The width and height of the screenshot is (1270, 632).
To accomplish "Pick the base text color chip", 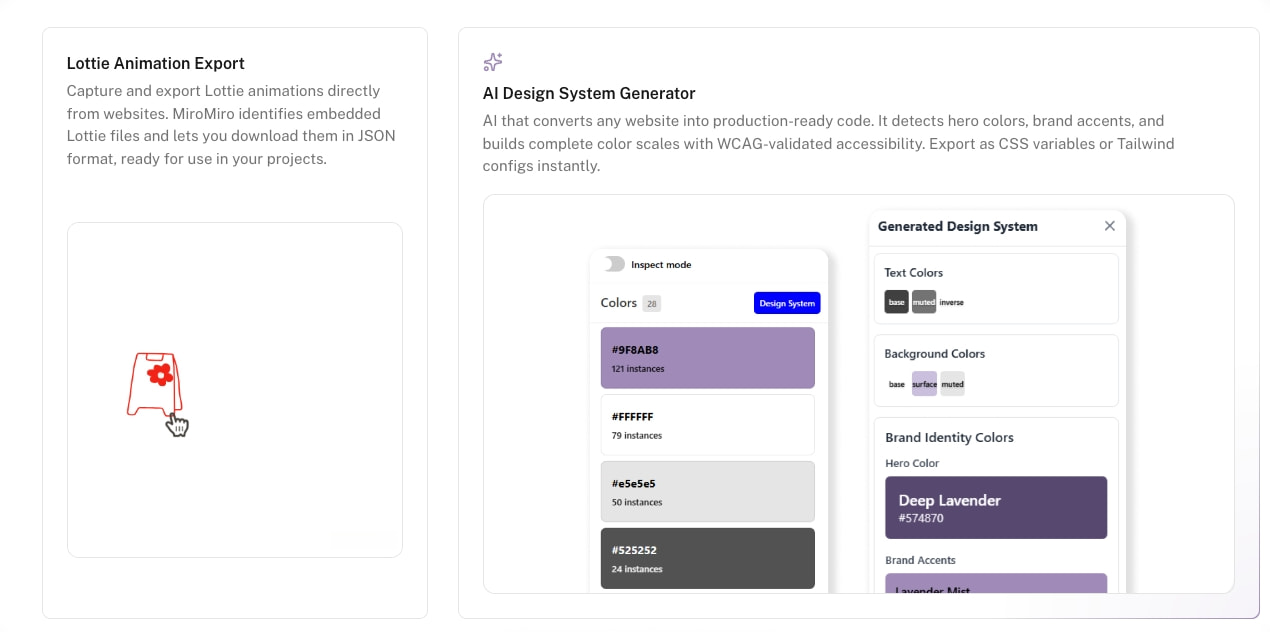I will 897,302.
